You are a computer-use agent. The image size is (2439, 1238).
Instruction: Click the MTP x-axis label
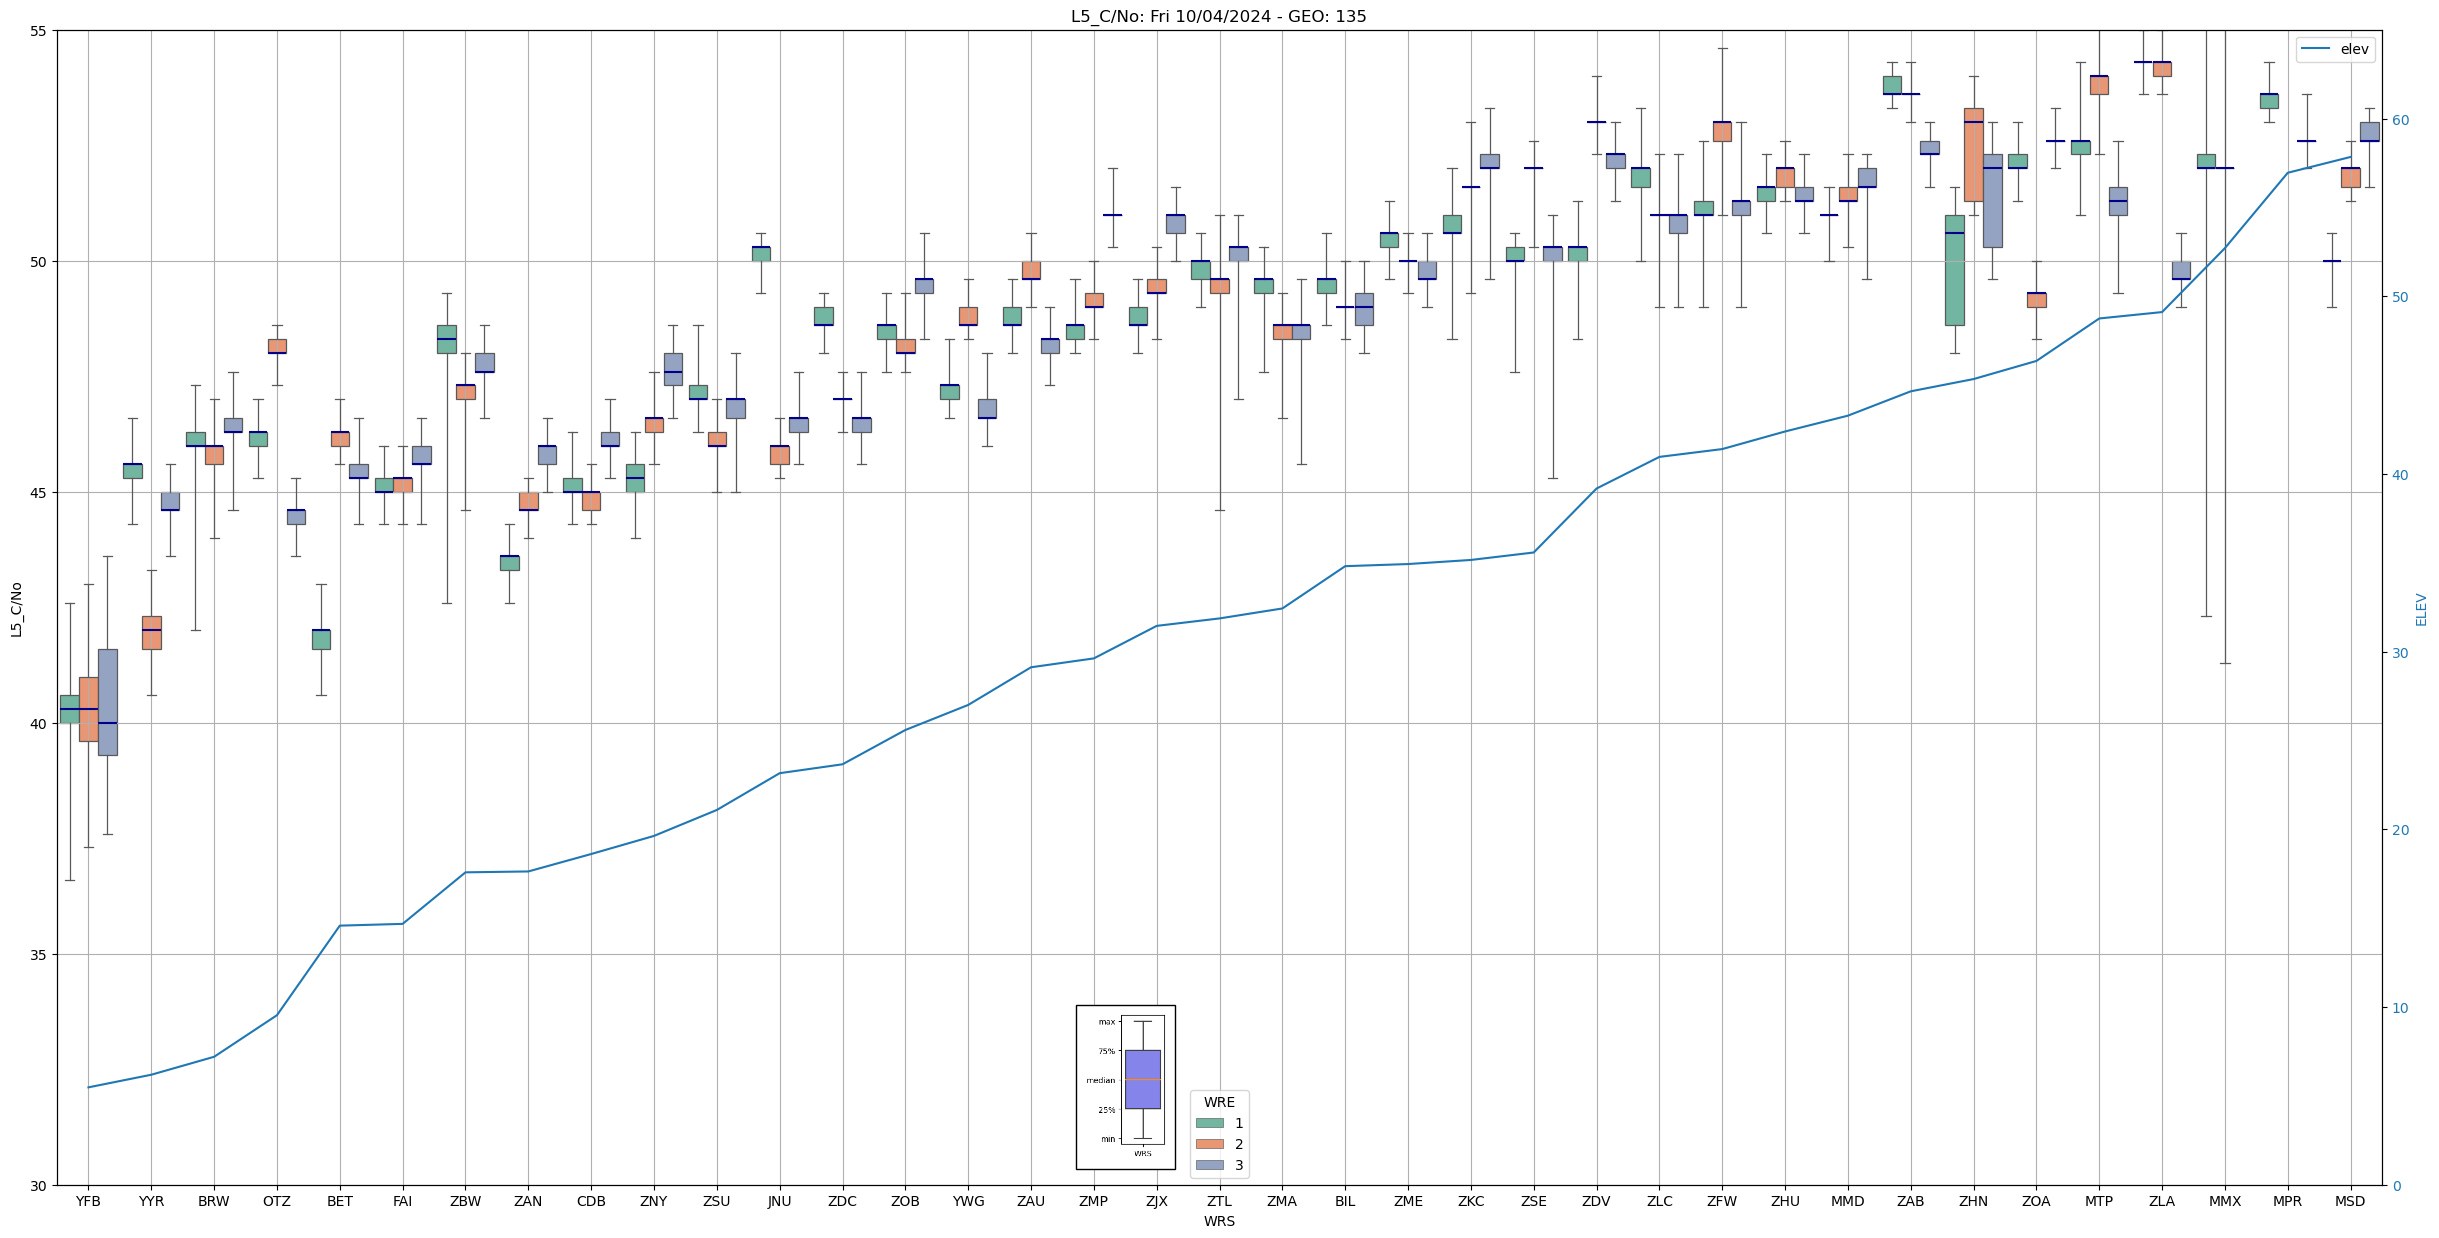(2099, 1201)
